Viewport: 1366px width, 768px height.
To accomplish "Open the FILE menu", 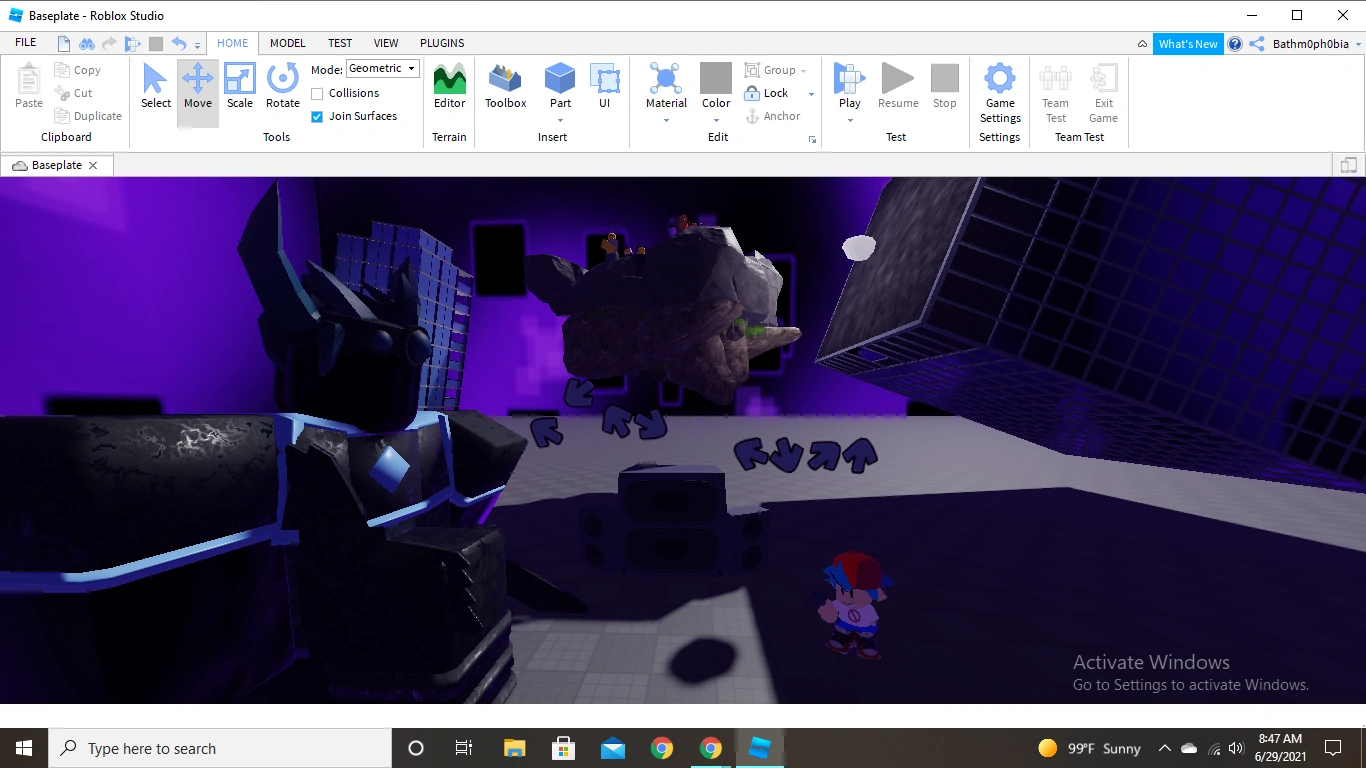I will pyautogui.click(x=26, y=43).
